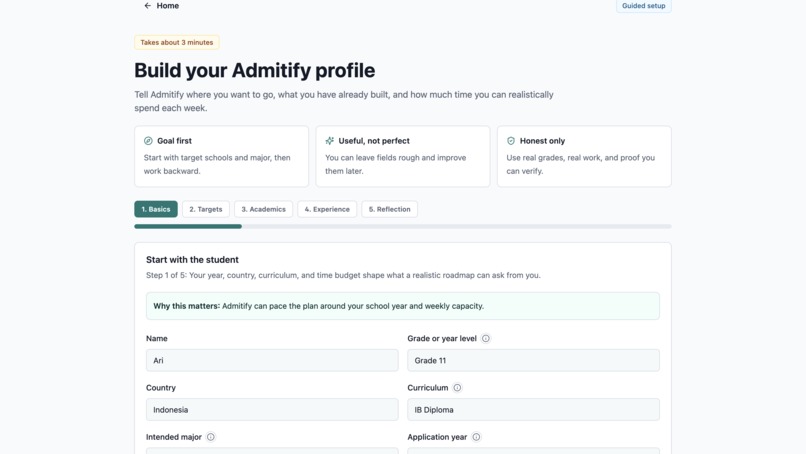Click the Name field label
The width and height of the screenshot is (806, 454).
point(157,338)
